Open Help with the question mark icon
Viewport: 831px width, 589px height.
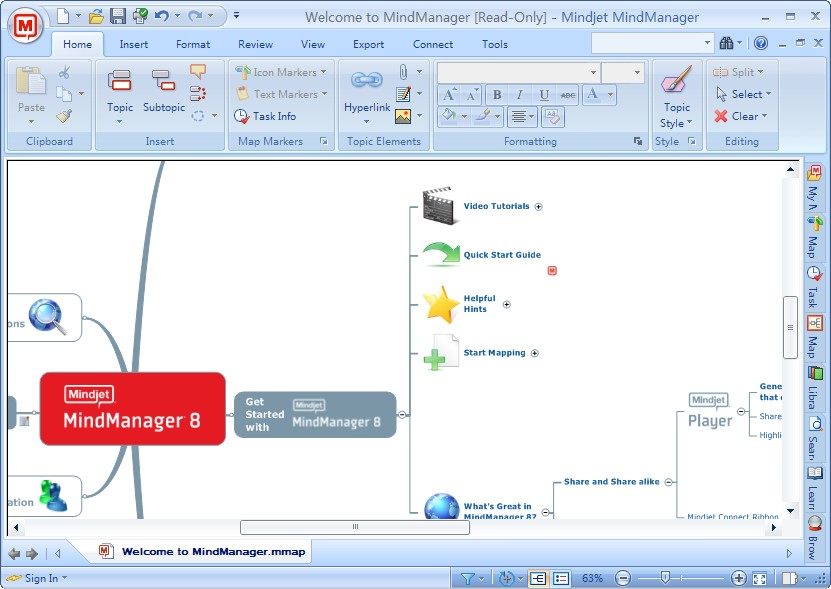(761, 43)
